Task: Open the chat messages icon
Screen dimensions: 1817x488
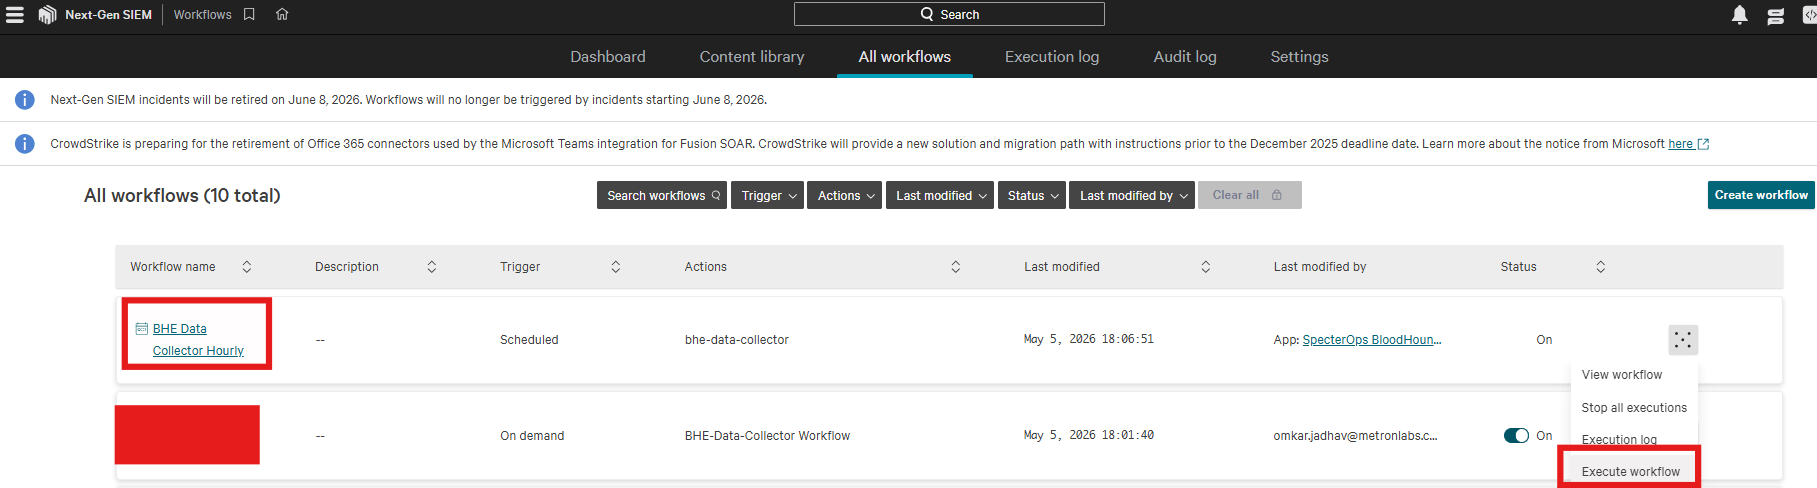Action: pos(1776,16)
